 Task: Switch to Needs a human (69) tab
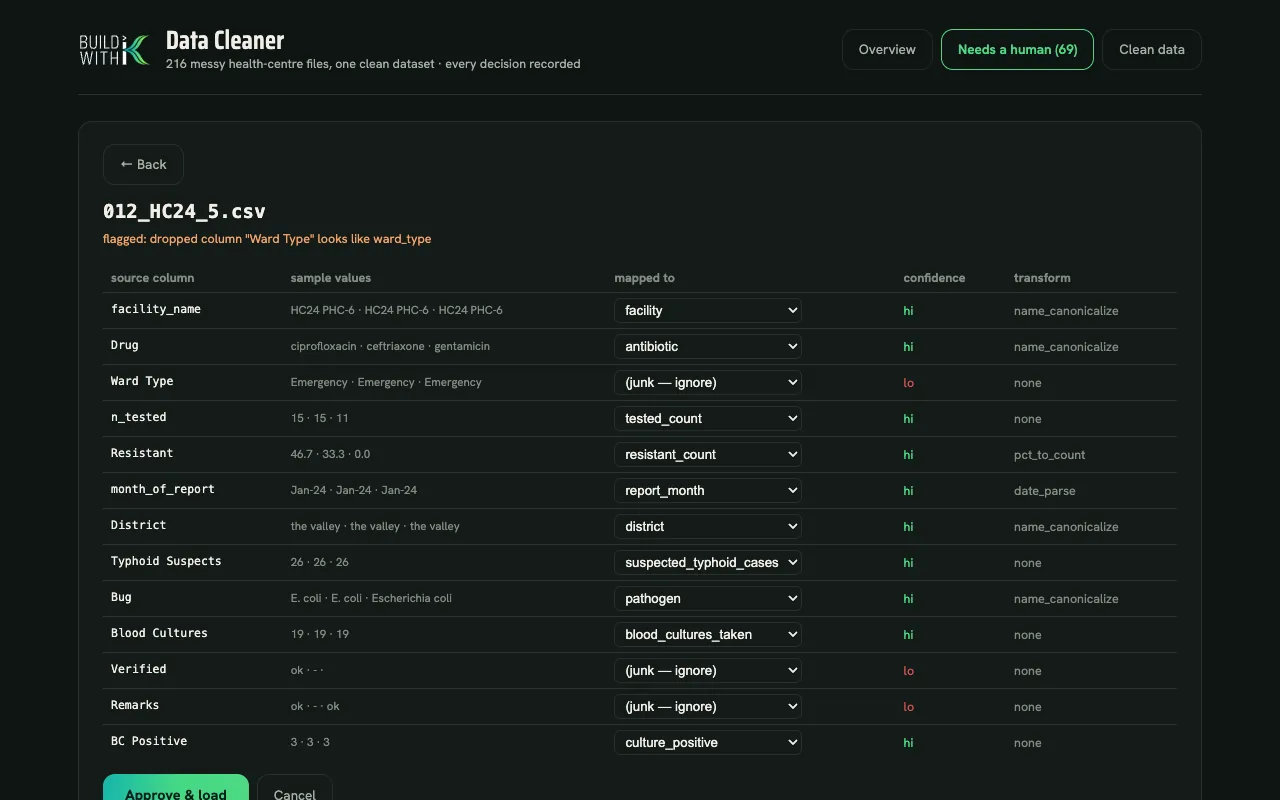click(x=1017, y=49)
